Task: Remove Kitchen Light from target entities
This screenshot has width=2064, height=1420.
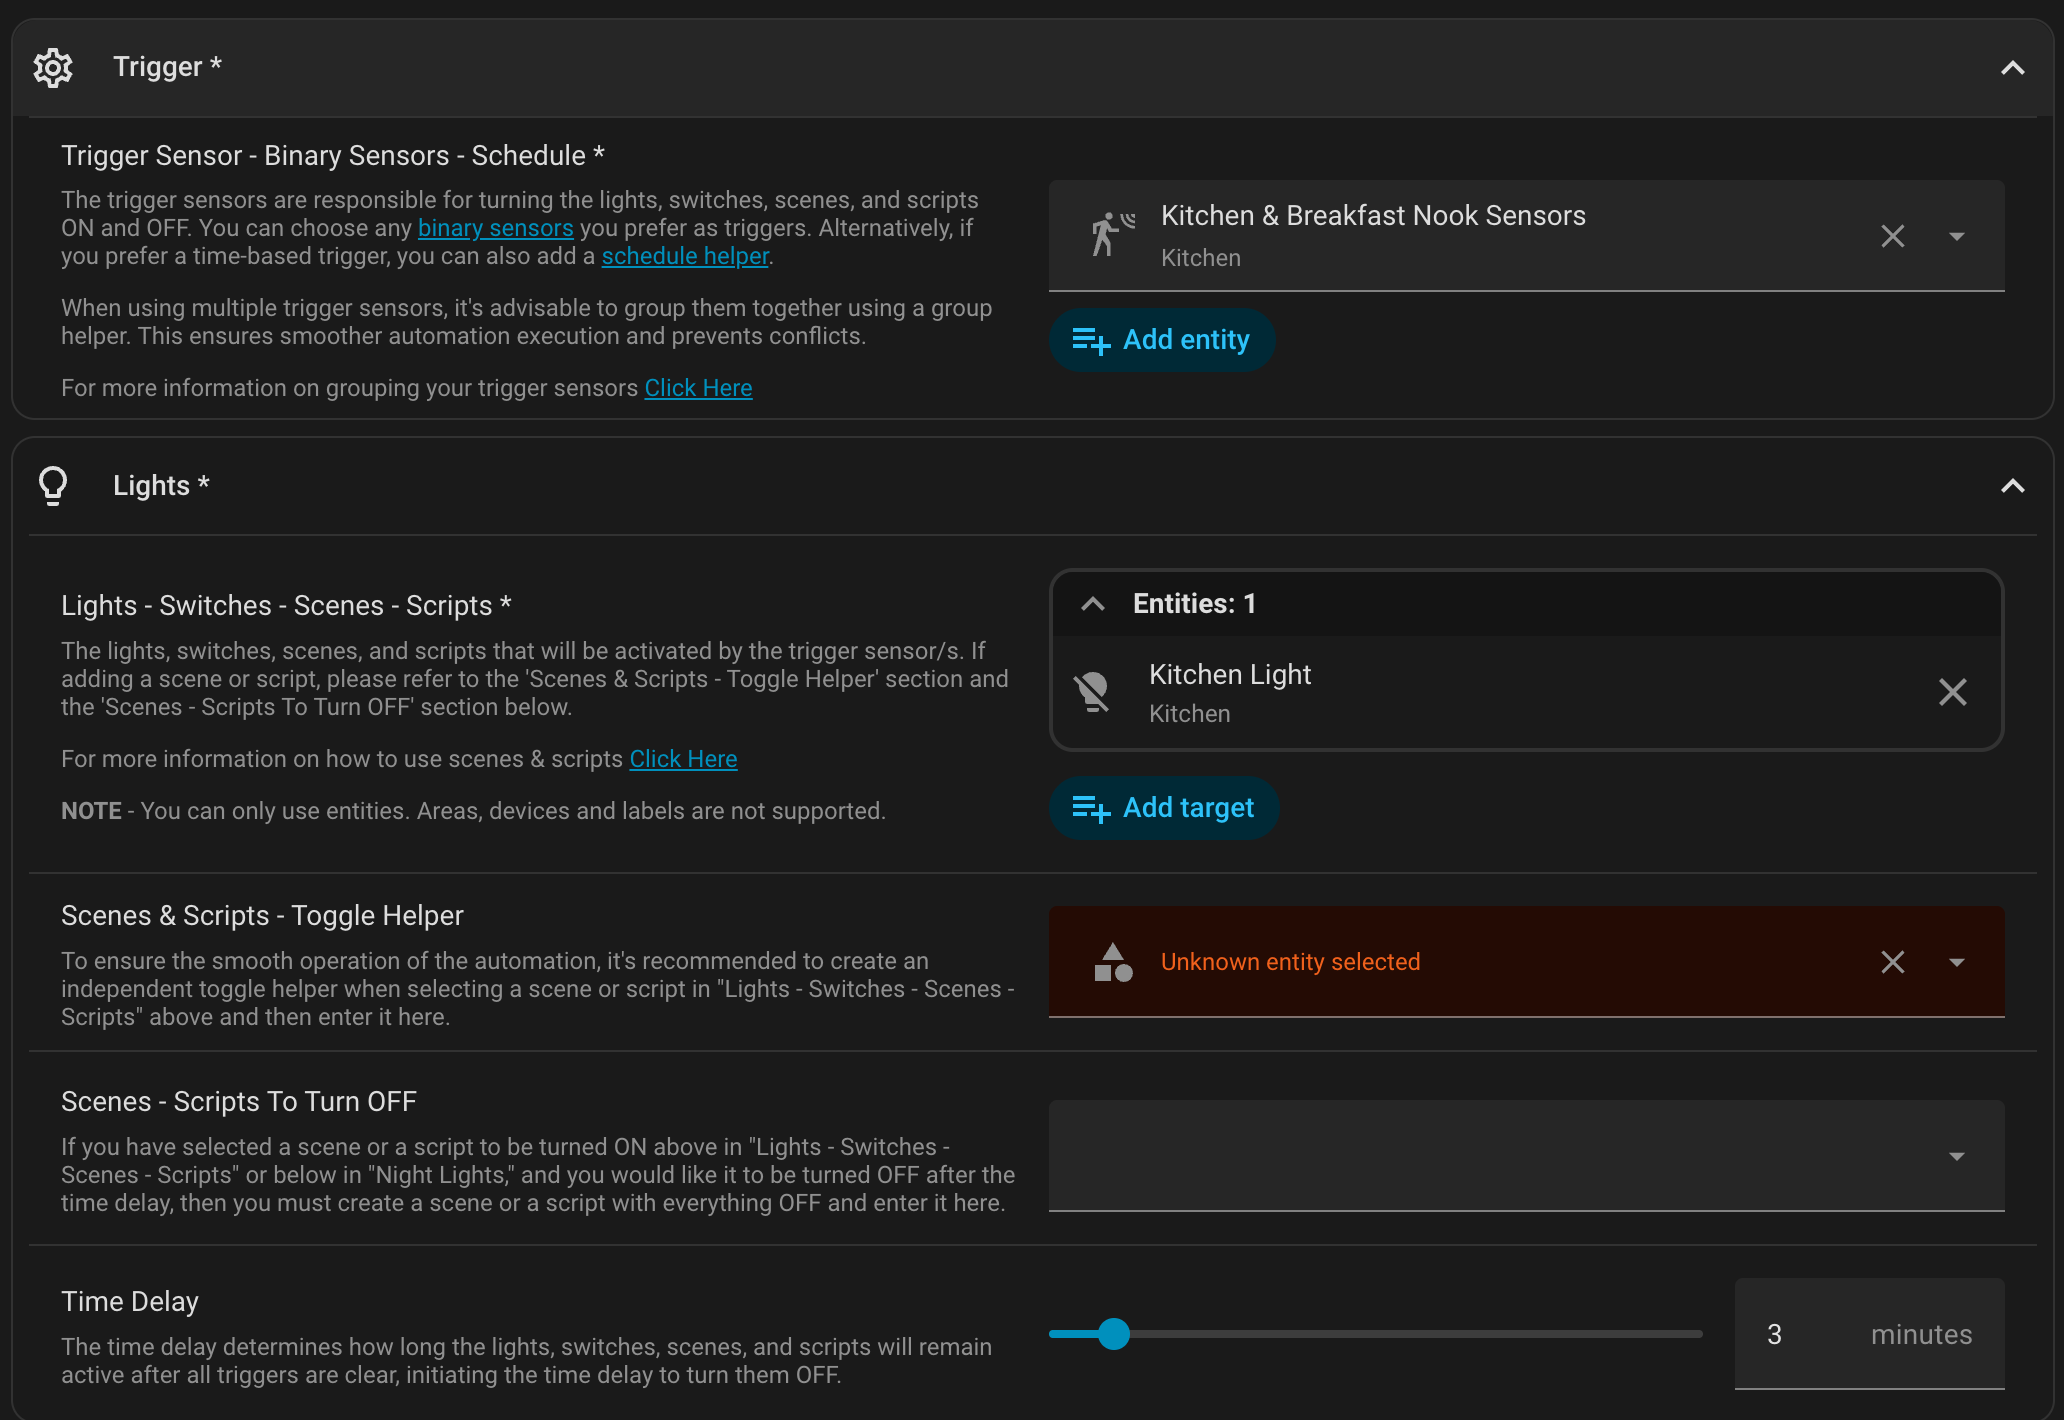Action: tap(1952, 692)
